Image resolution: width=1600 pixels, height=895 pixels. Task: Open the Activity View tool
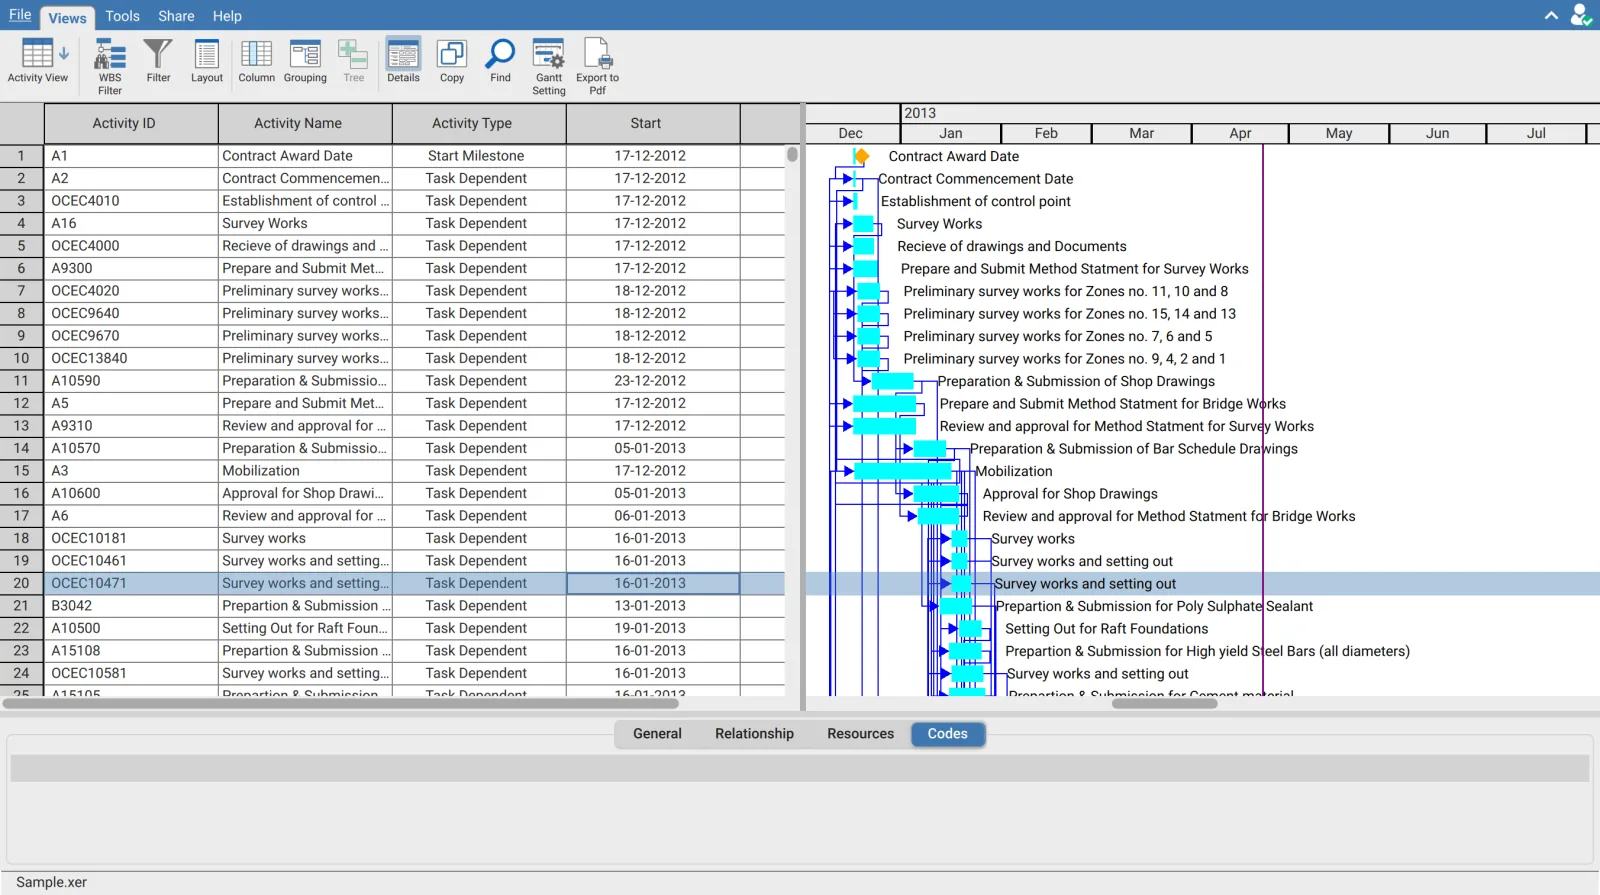(x=38, y=62)
